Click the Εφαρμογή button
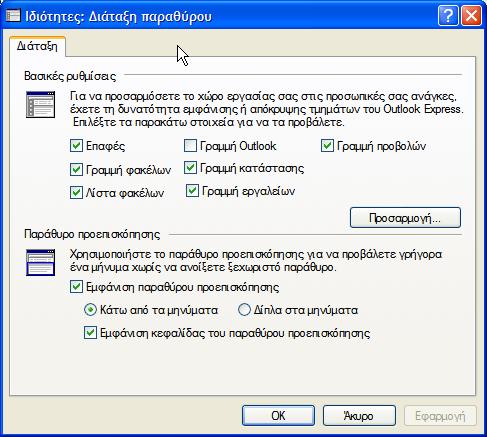The width and height of the screenshot is (487, 437). coord(440,416)
